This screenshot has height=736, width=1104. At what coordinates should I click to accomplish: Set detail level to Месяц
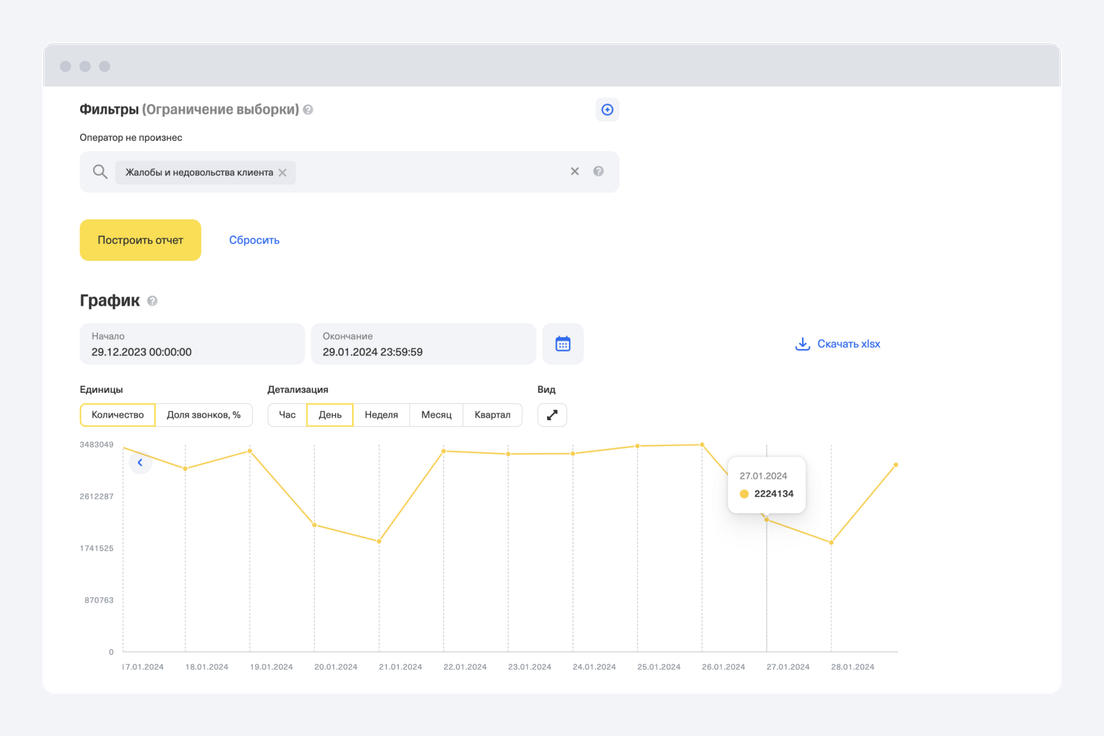(436, 415)
